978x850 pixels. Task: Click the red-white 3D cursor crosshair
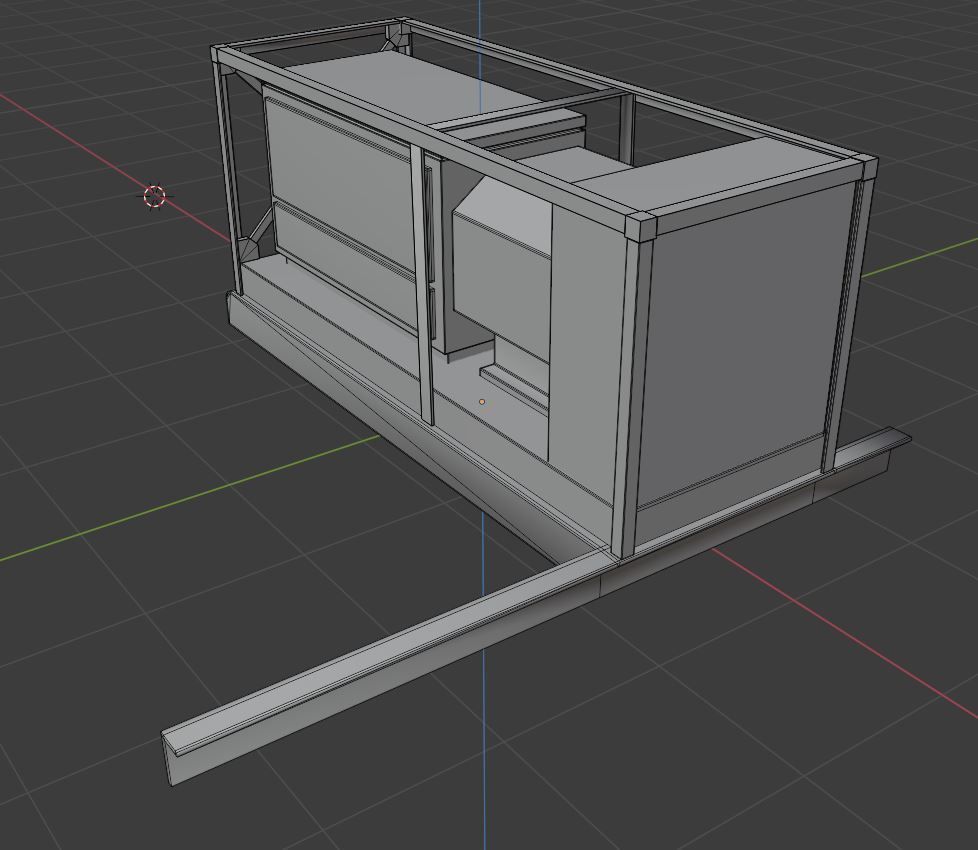[154, 196]
